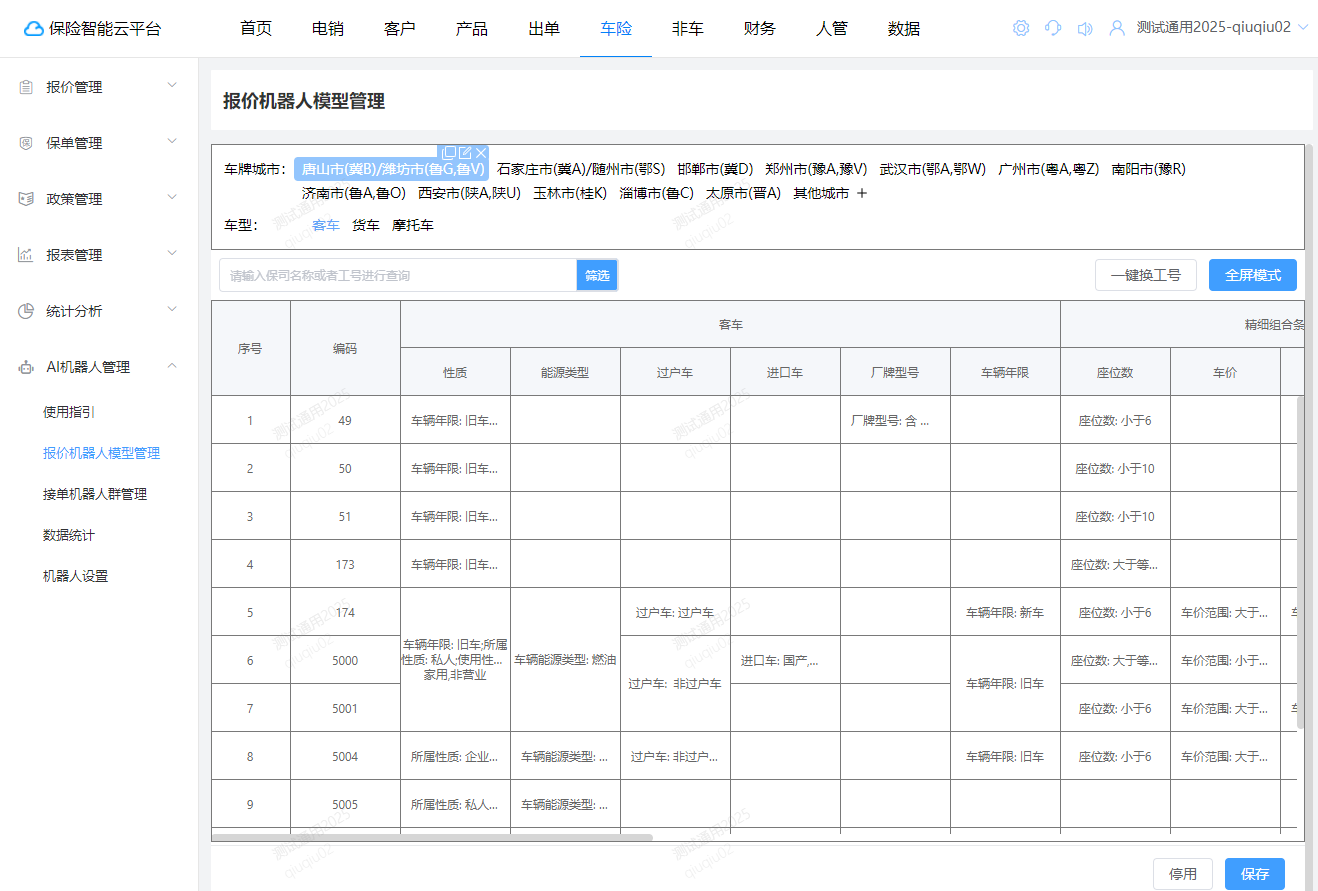This screenshot has width=1318, height=891.
Task: Open the 电销 top menu
Action: [328, 29]
